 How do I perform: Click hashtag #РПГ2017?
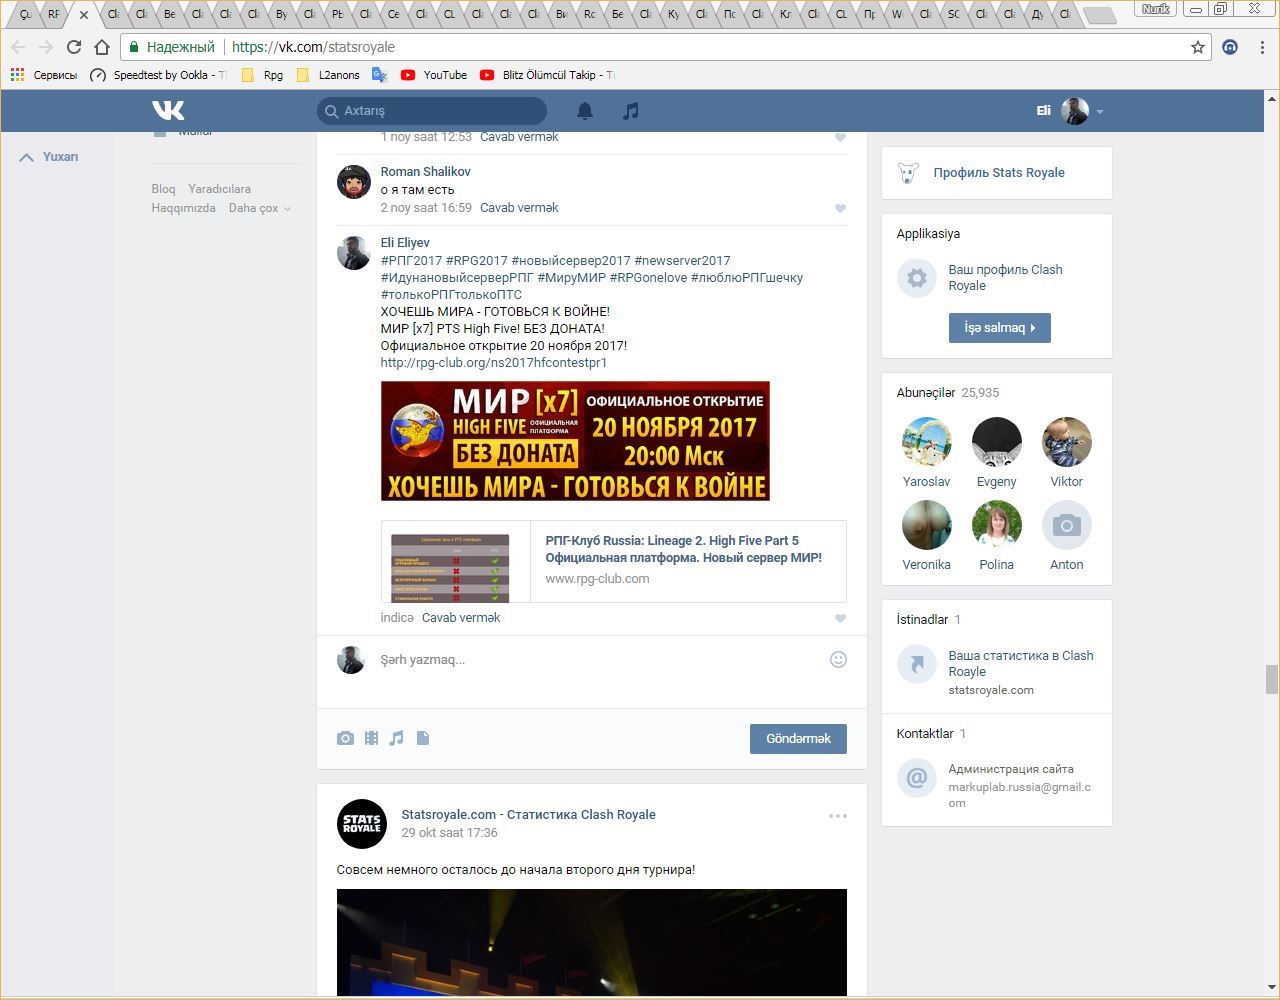pos(411,261)
